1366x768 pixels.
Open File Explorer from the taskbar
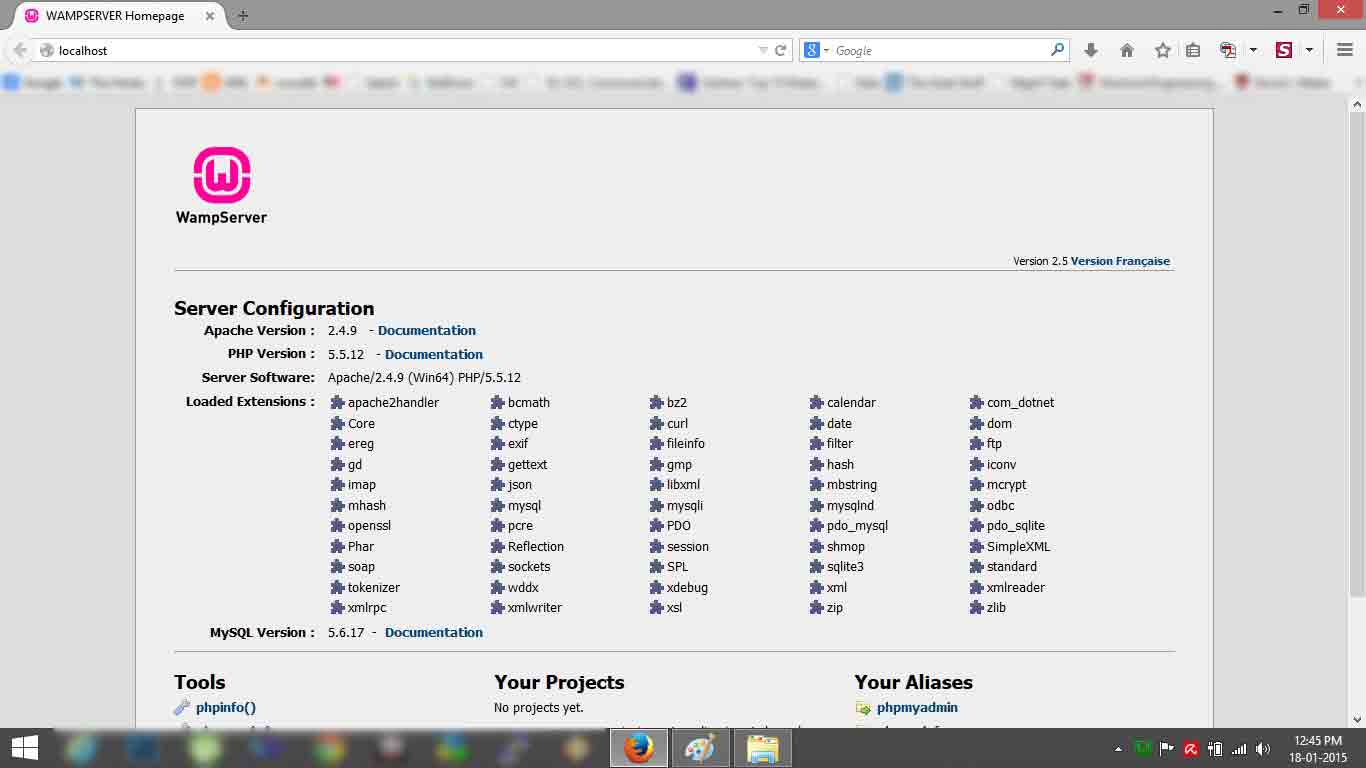(763, 748)
